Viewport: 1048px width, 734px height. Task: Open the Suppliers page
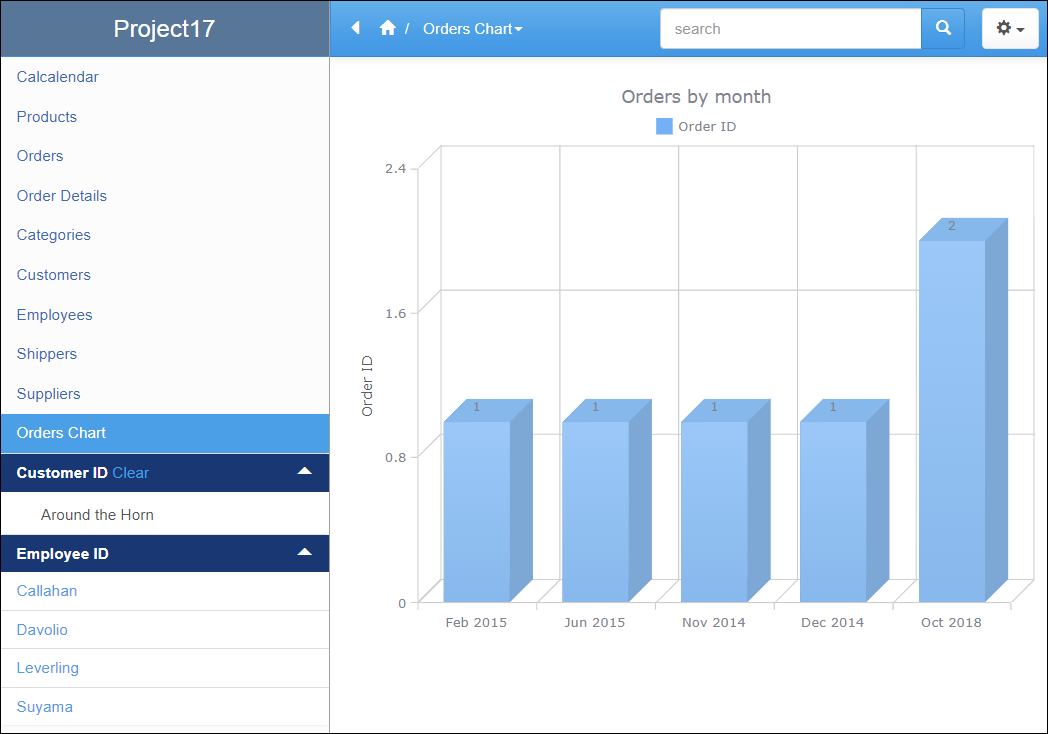pos(48,394)
